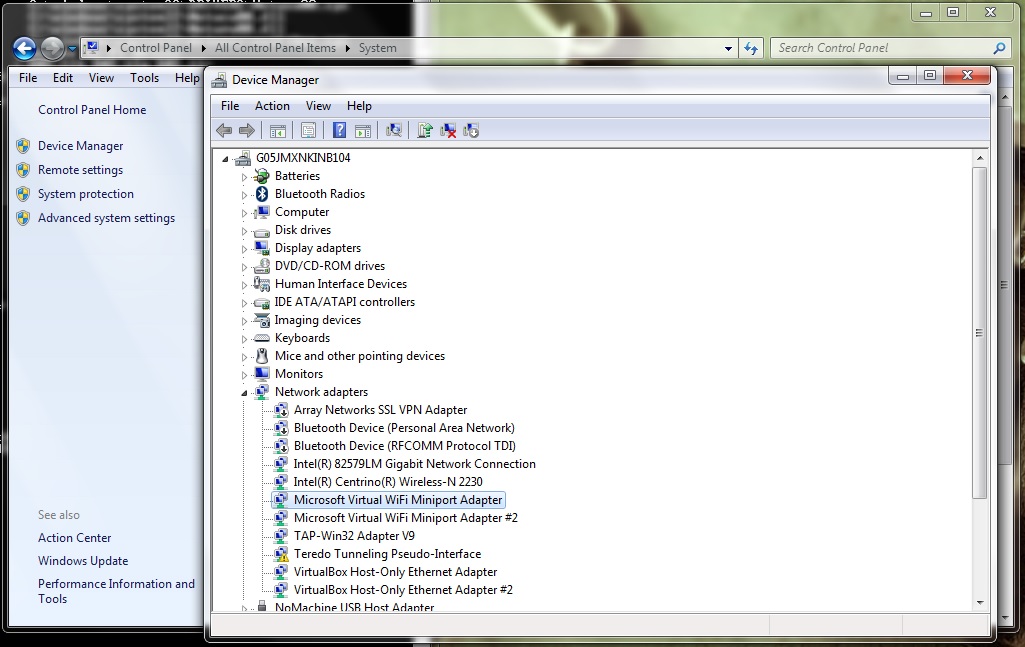
Task: Open the View menu in Device Manager
Action: [318, 105]
